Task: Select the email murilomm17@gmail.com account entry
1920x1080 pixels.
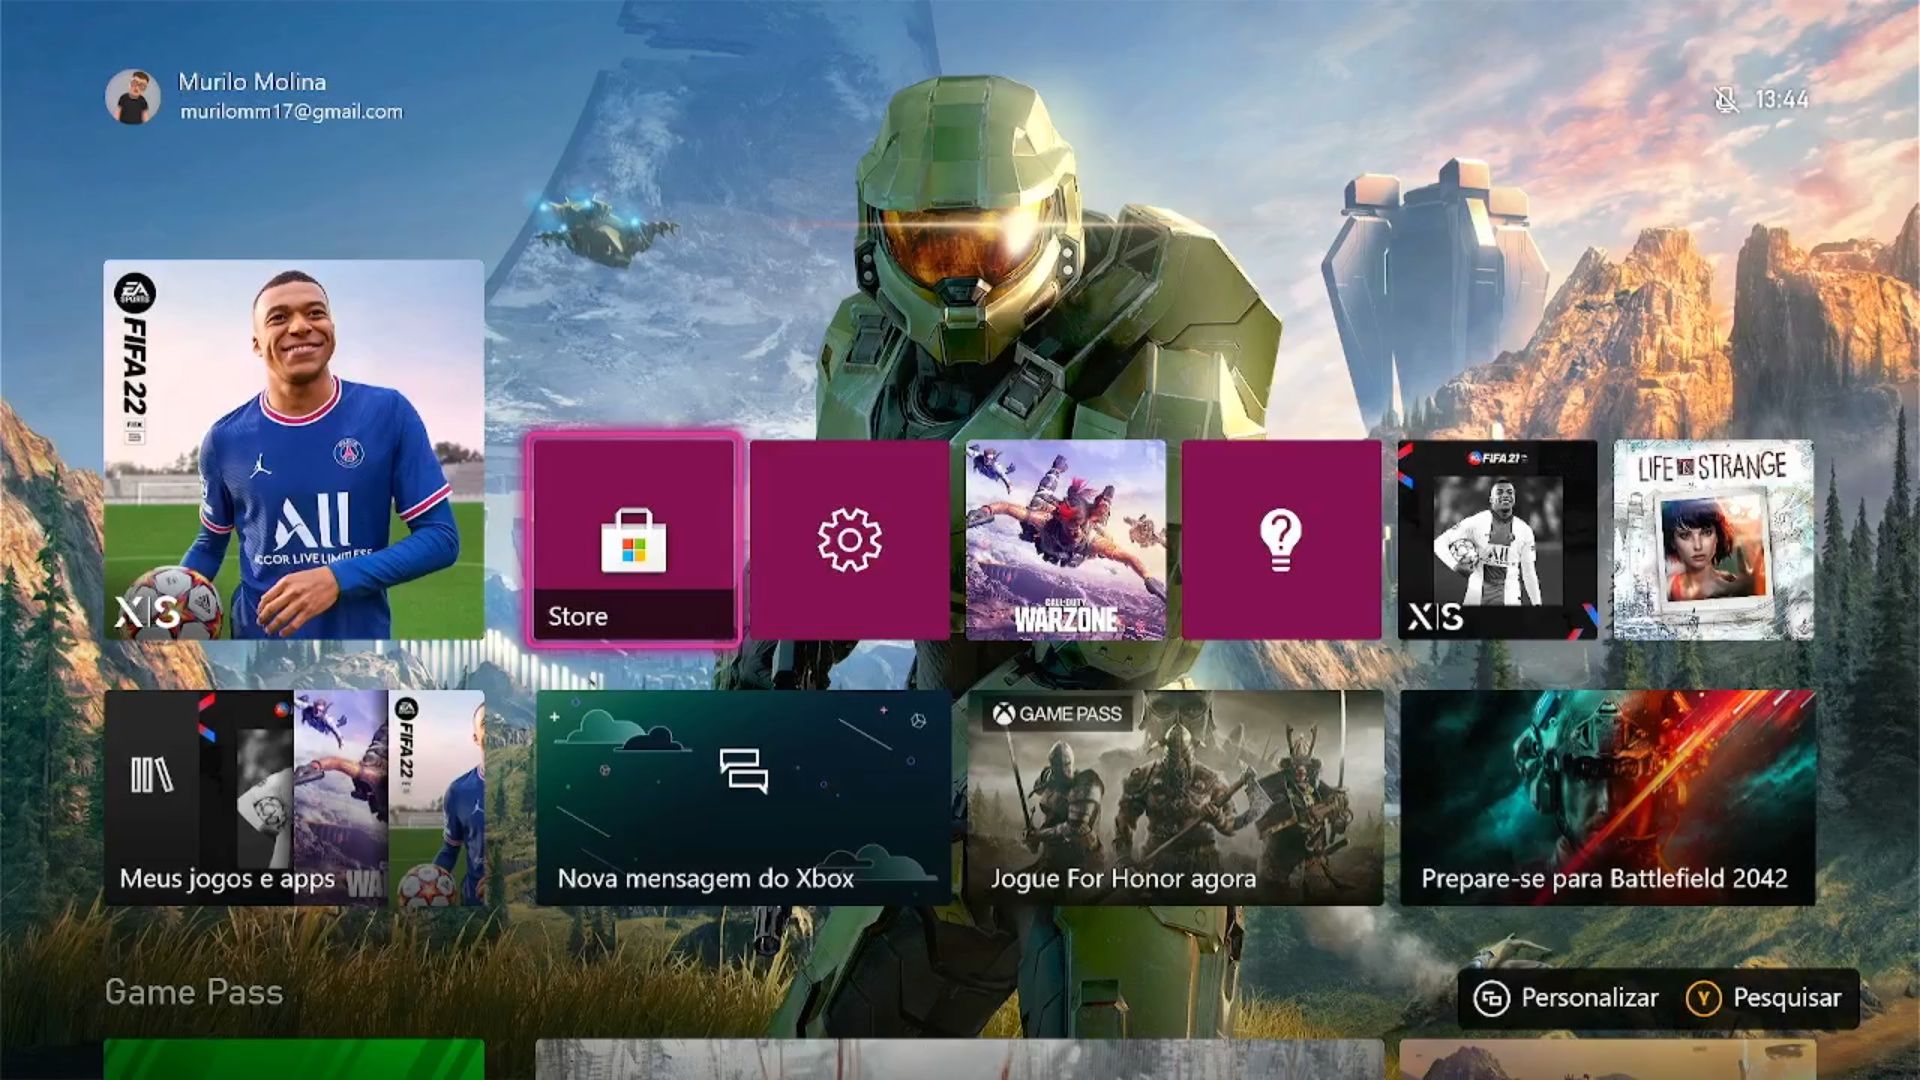Action: point(290,112)
